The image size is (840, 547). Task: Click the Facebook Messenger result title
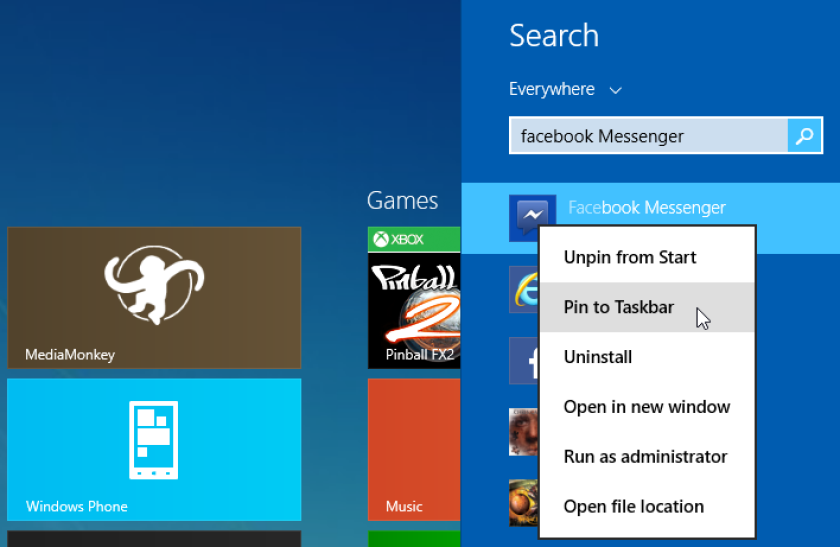point(647,207)
